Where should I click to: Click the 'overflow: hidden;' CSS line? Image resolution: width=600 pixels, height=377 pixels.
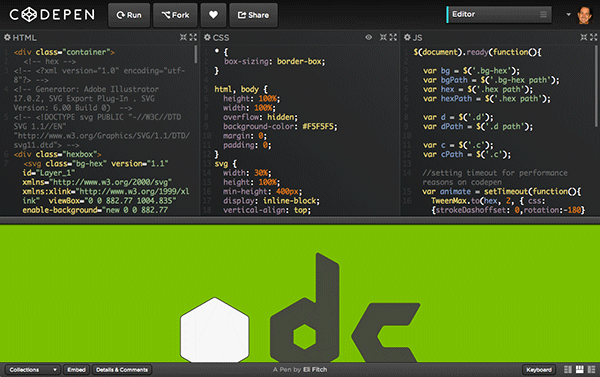pyautogui.click(x=260, y=117)
